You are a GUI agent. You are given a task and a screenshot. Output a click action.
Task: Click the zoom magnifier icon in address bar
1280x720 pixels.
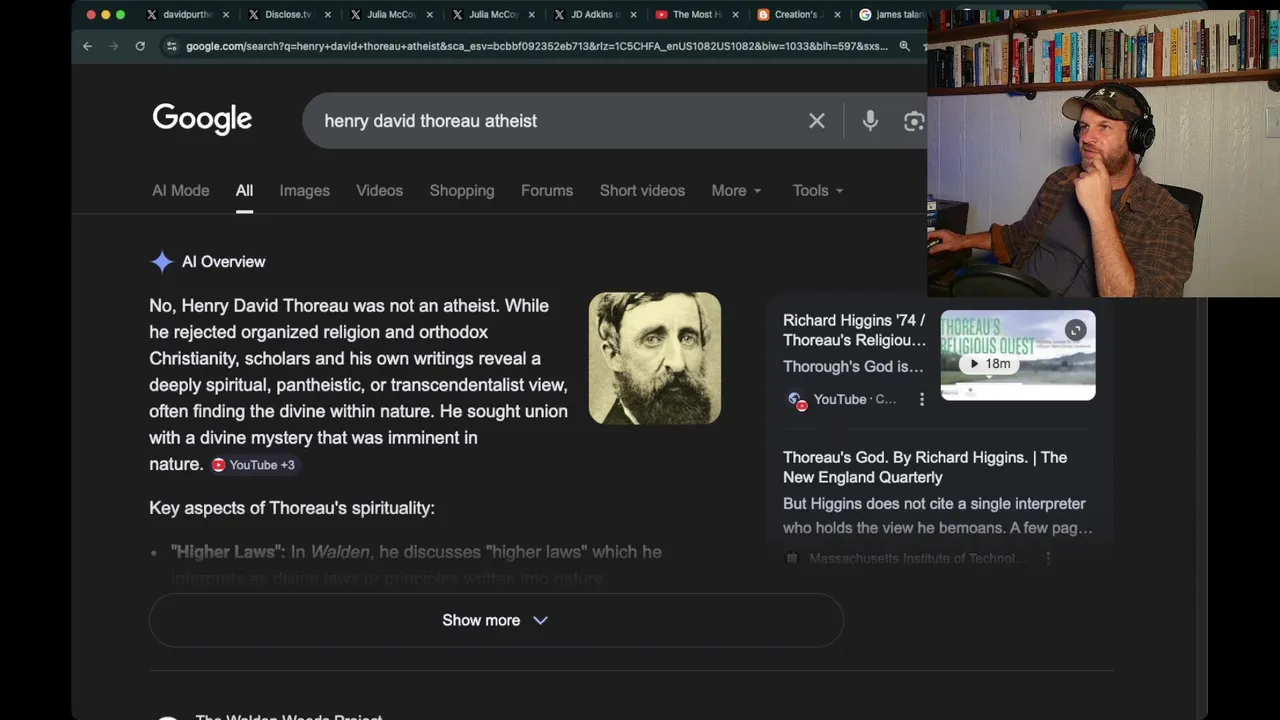[904, 46]
